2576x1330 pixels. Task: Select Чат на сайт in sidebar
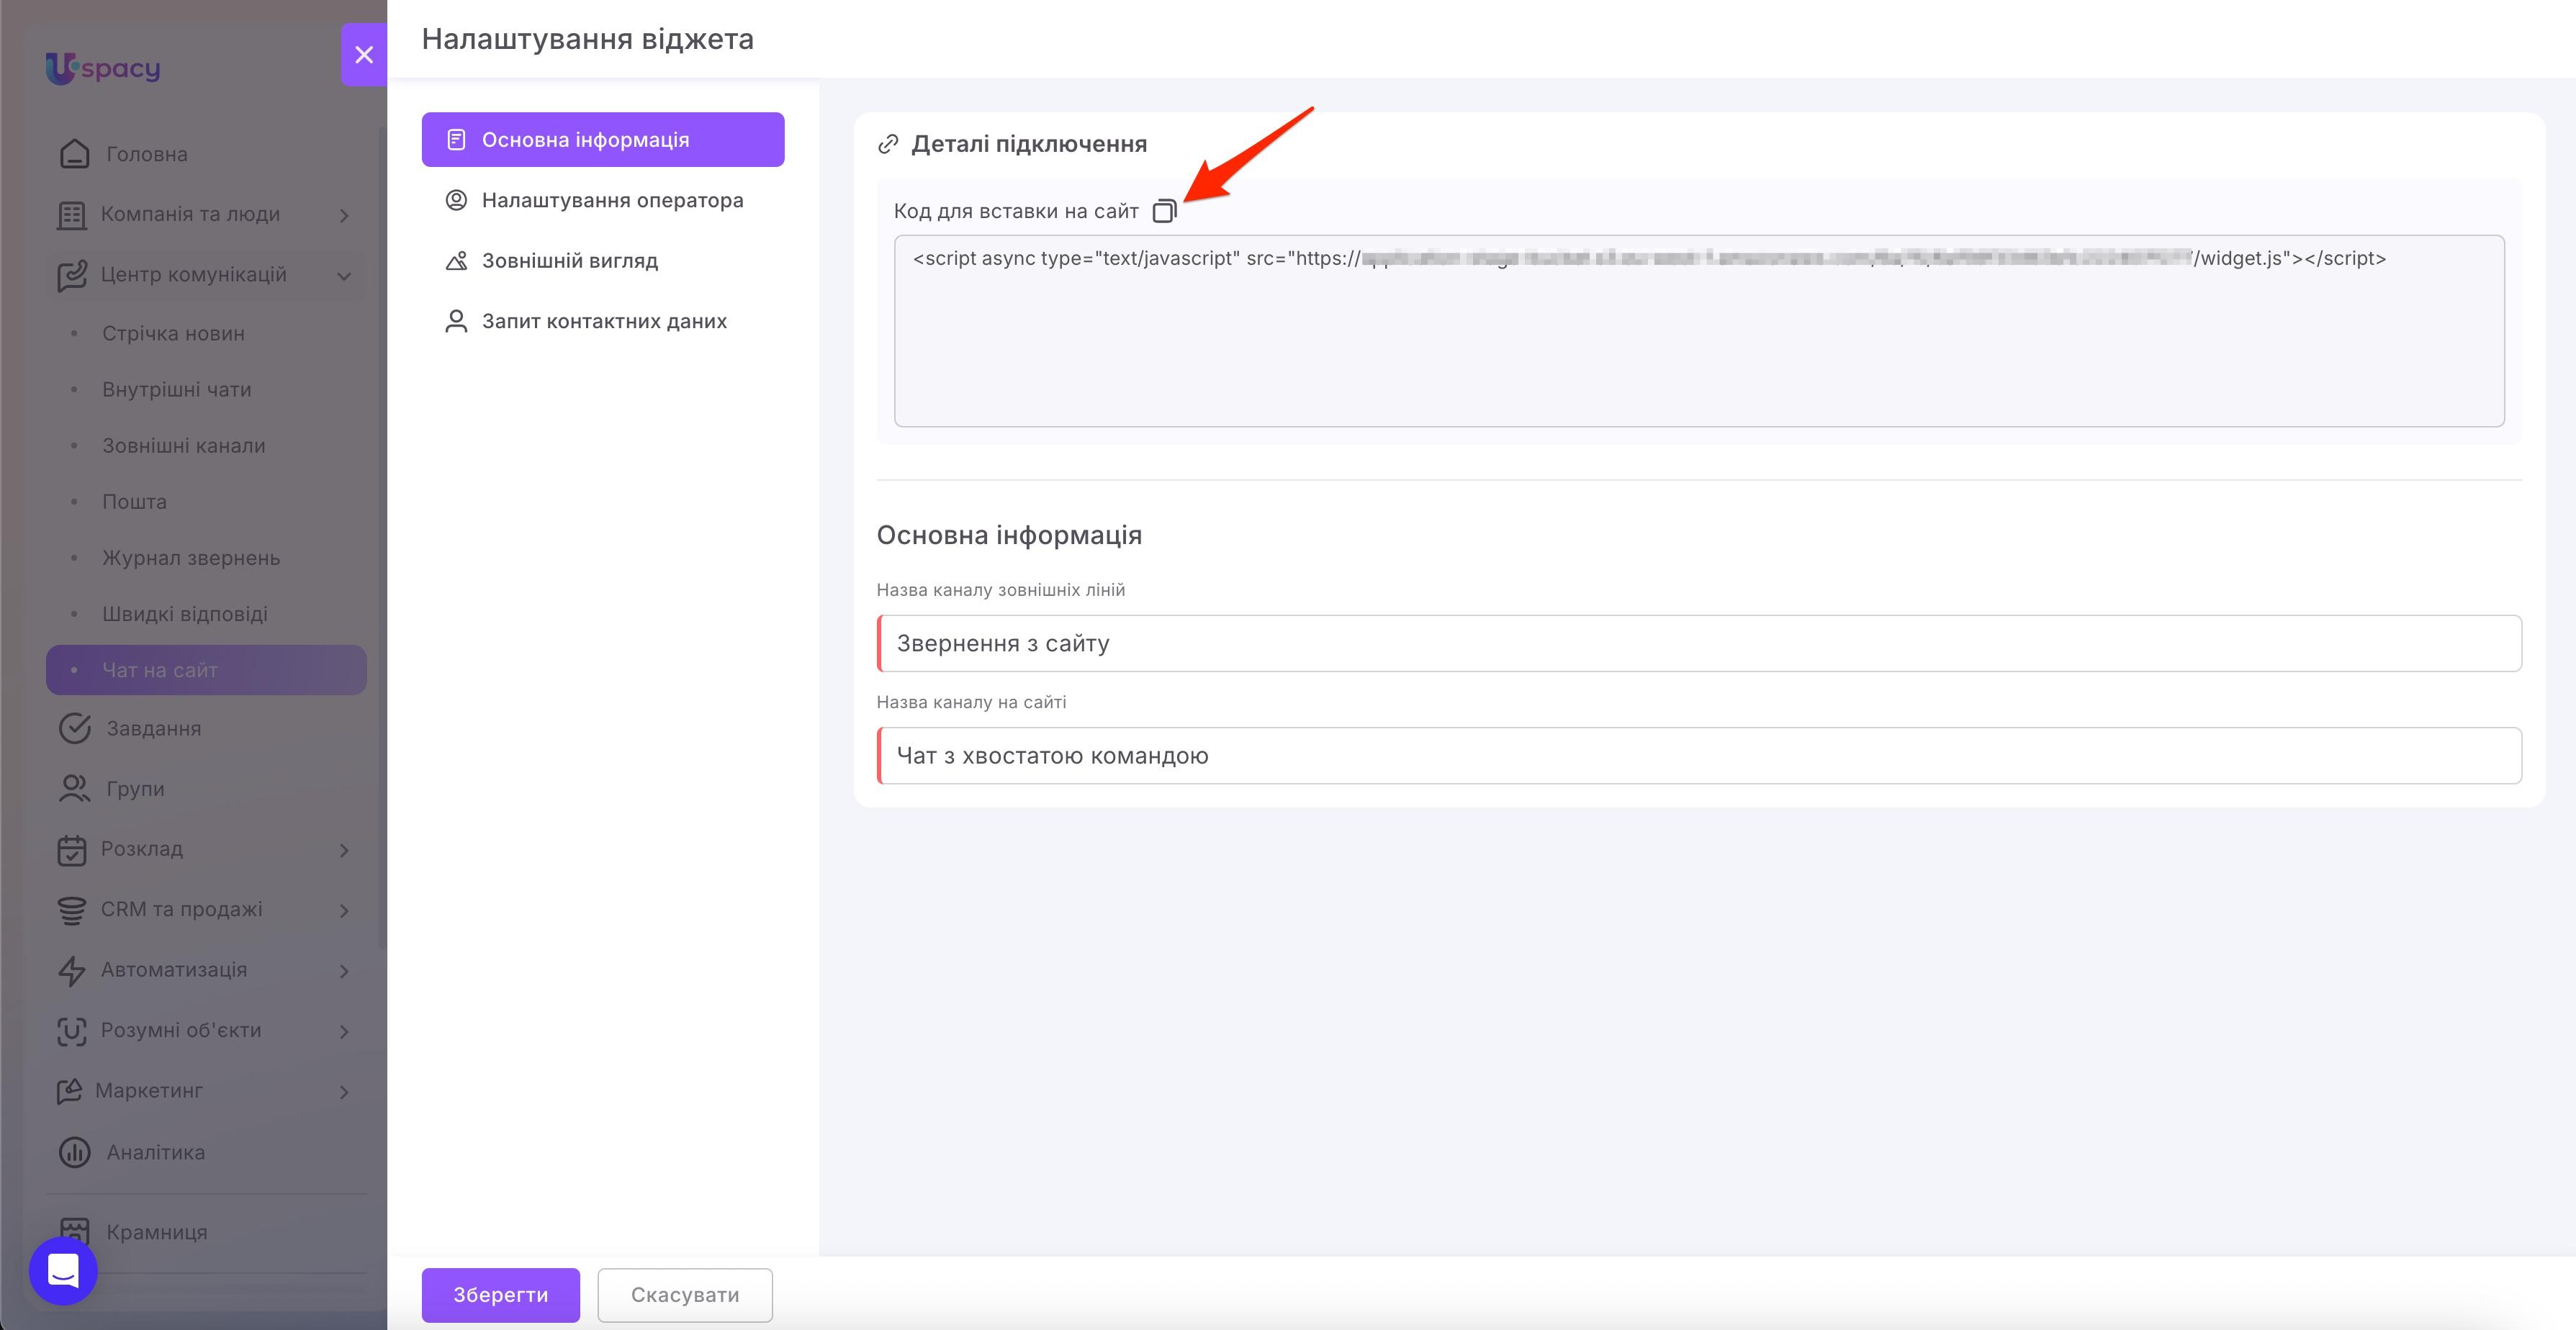pos(206,670)
